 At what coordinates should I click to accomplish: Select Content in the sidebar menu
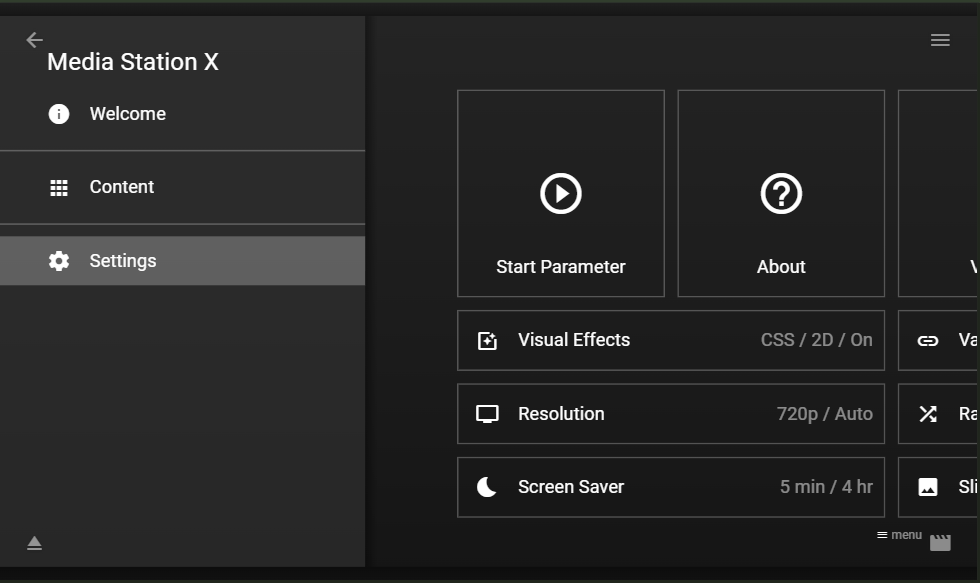122,187
